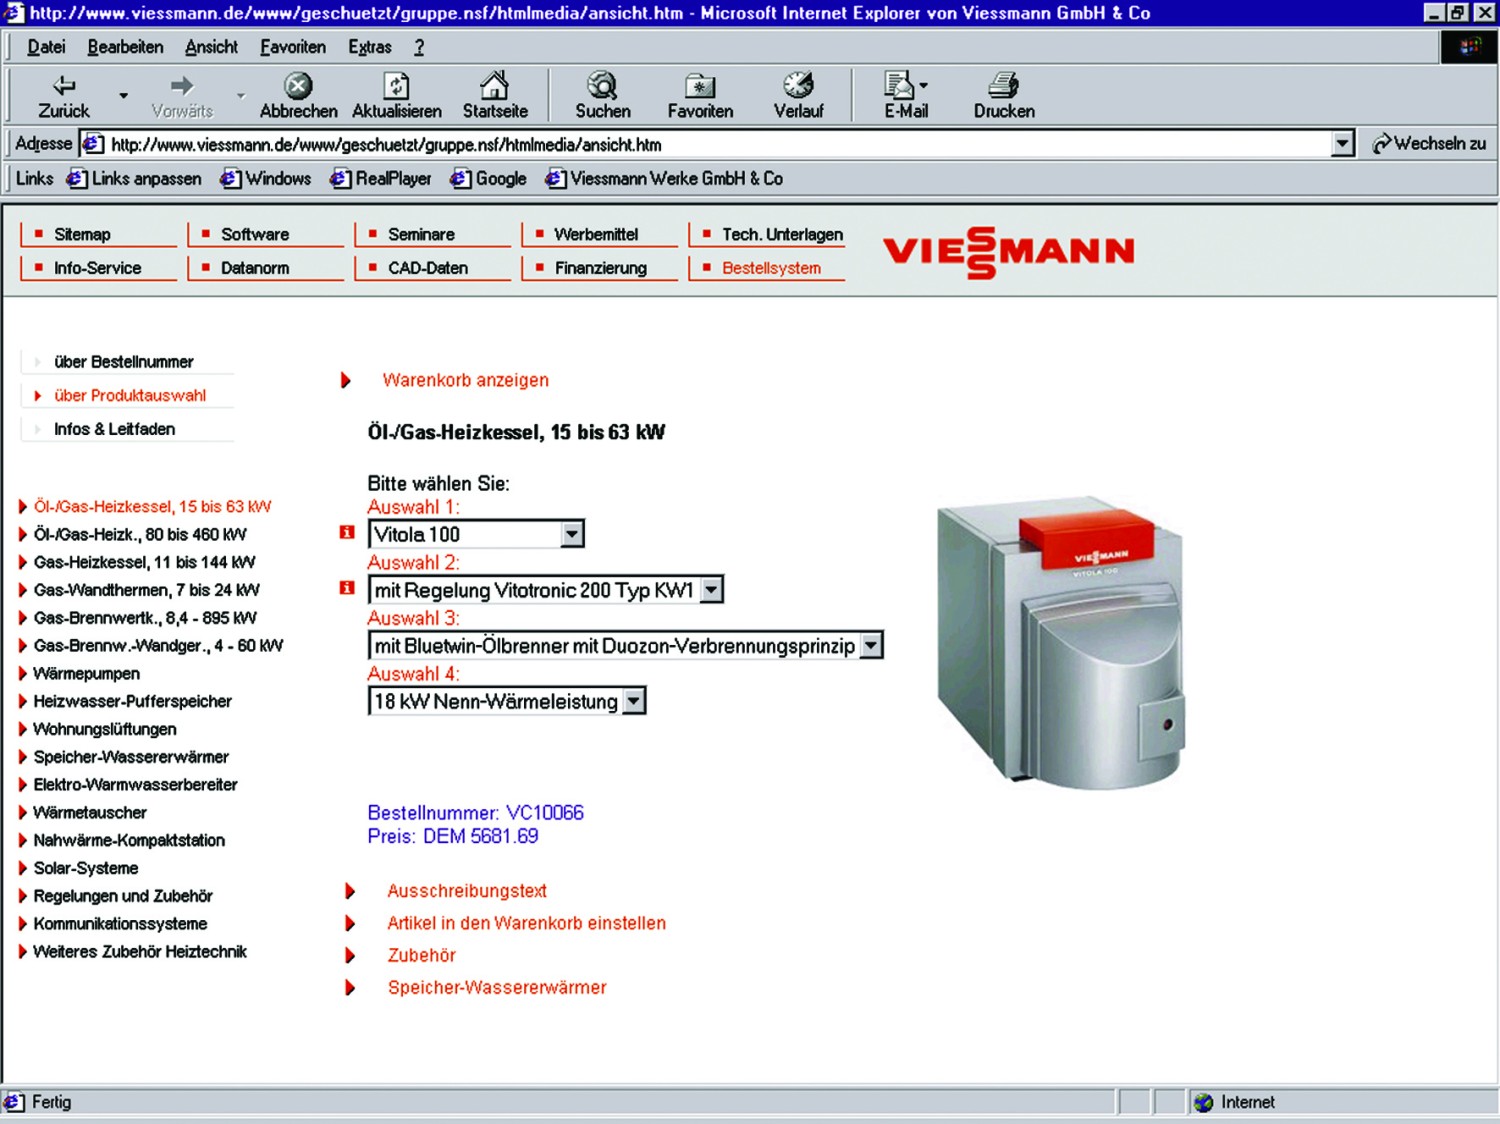Print page with Drucken icon
Image resolution: width=1500 pixels, height=1124 pixels.
(1003, 85)
